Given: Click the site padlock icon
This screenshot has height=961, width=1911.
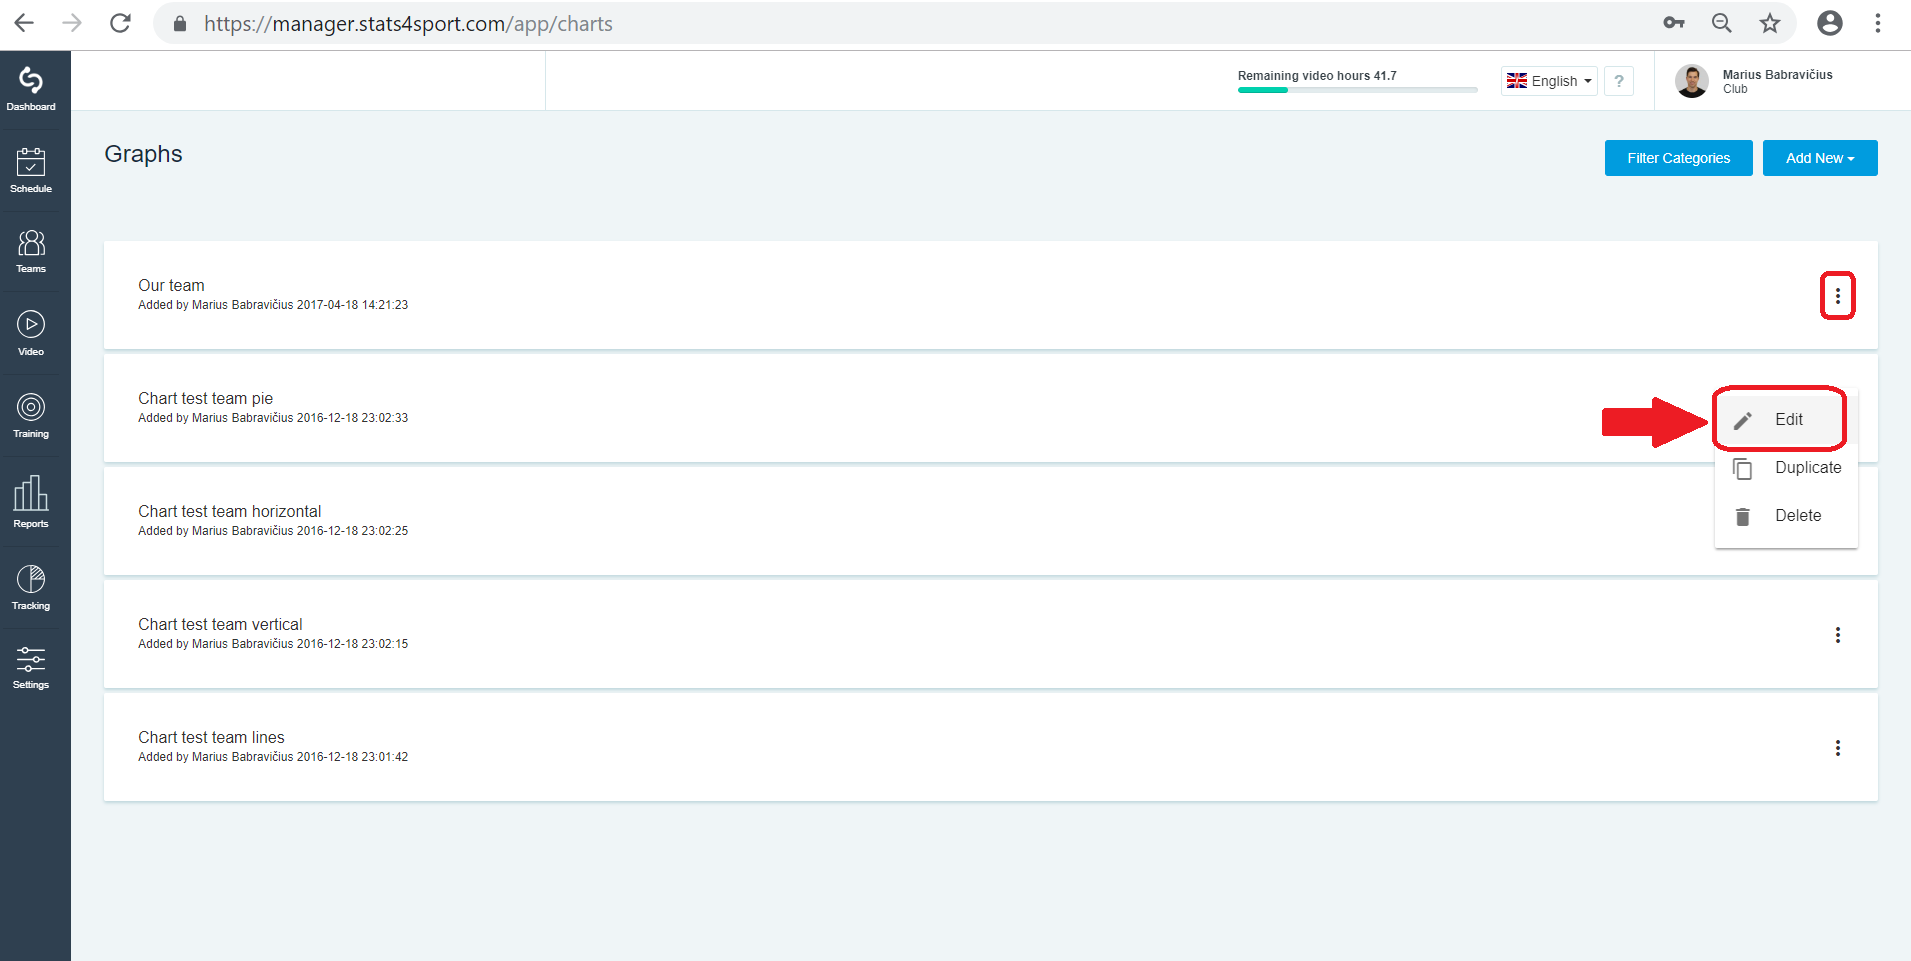Looking at the screenshot, I should click(x=180, y=24).
